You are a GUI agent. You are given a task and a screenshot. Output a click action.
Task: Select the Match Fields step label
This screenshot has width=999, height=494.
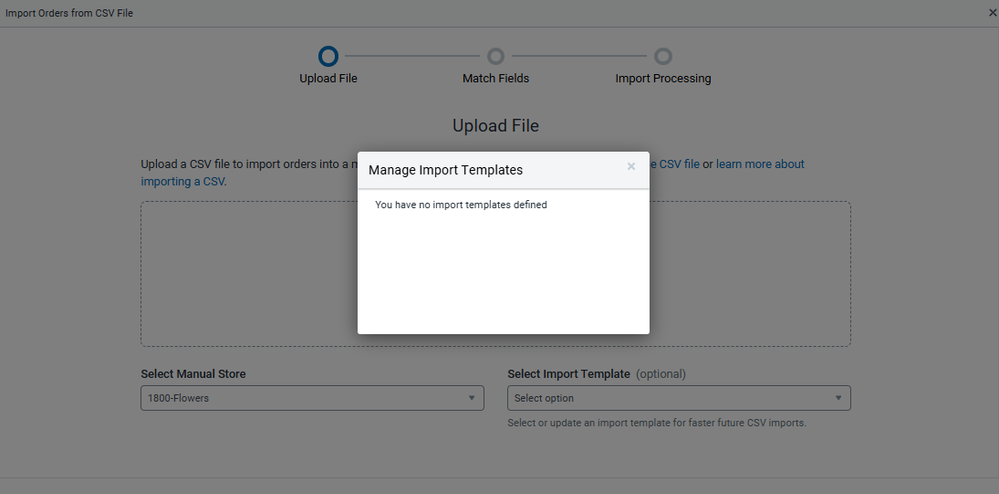coord(495,78)
